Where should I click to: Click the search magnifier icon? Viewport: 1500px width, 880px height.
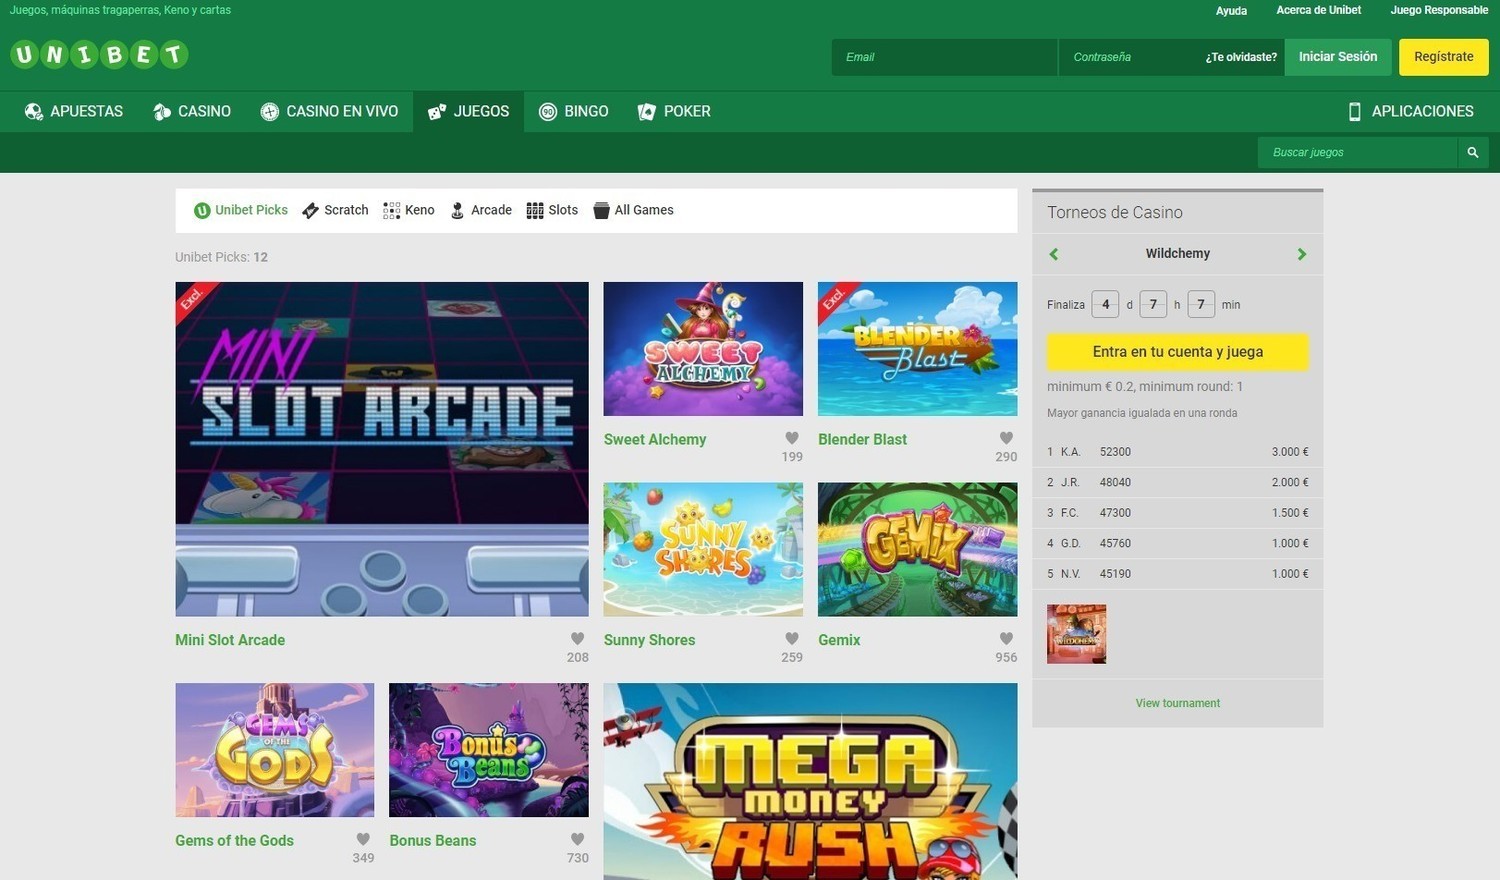click(1471, 152)
